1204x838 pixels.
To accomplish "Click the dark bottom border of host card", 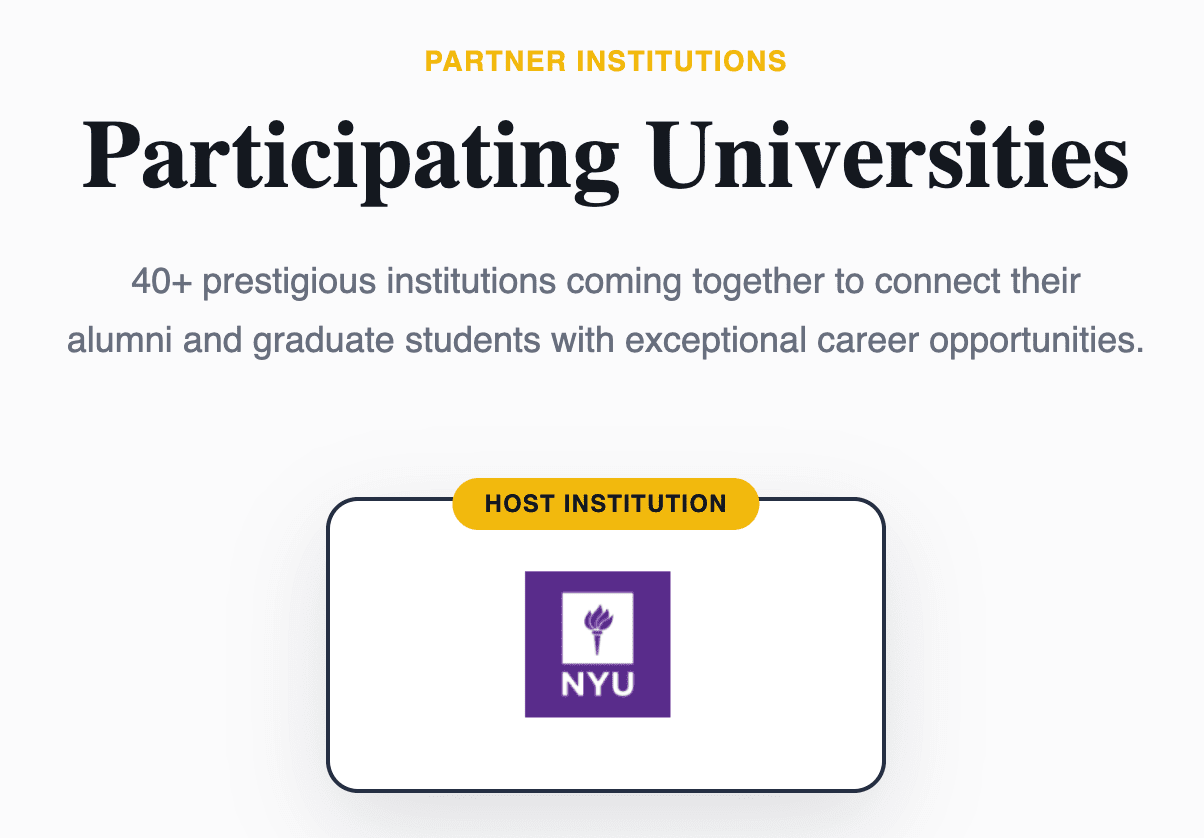I will 606,790.
